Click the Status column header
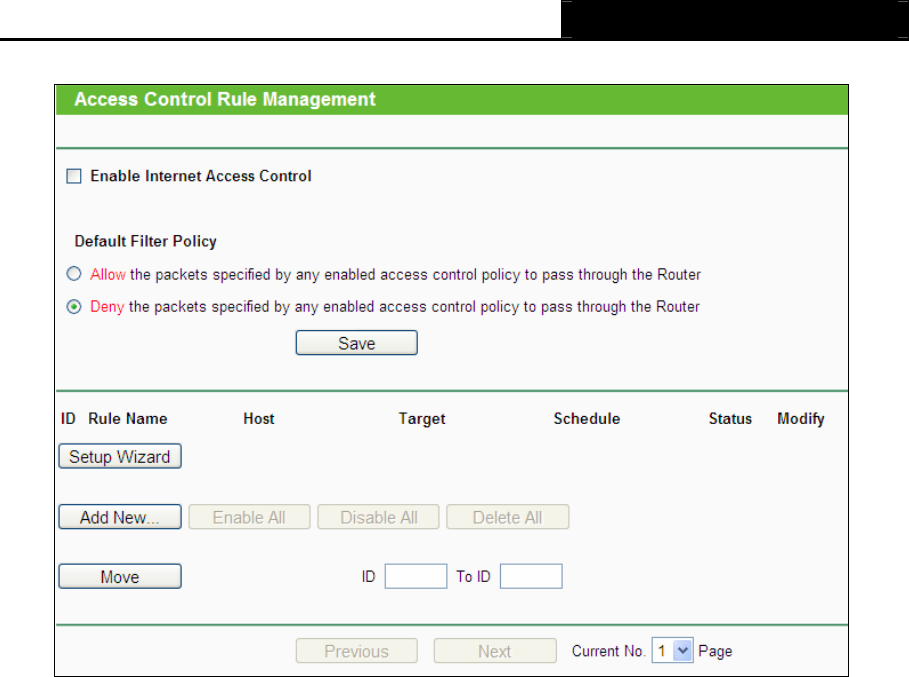 [x=730, y=418]
